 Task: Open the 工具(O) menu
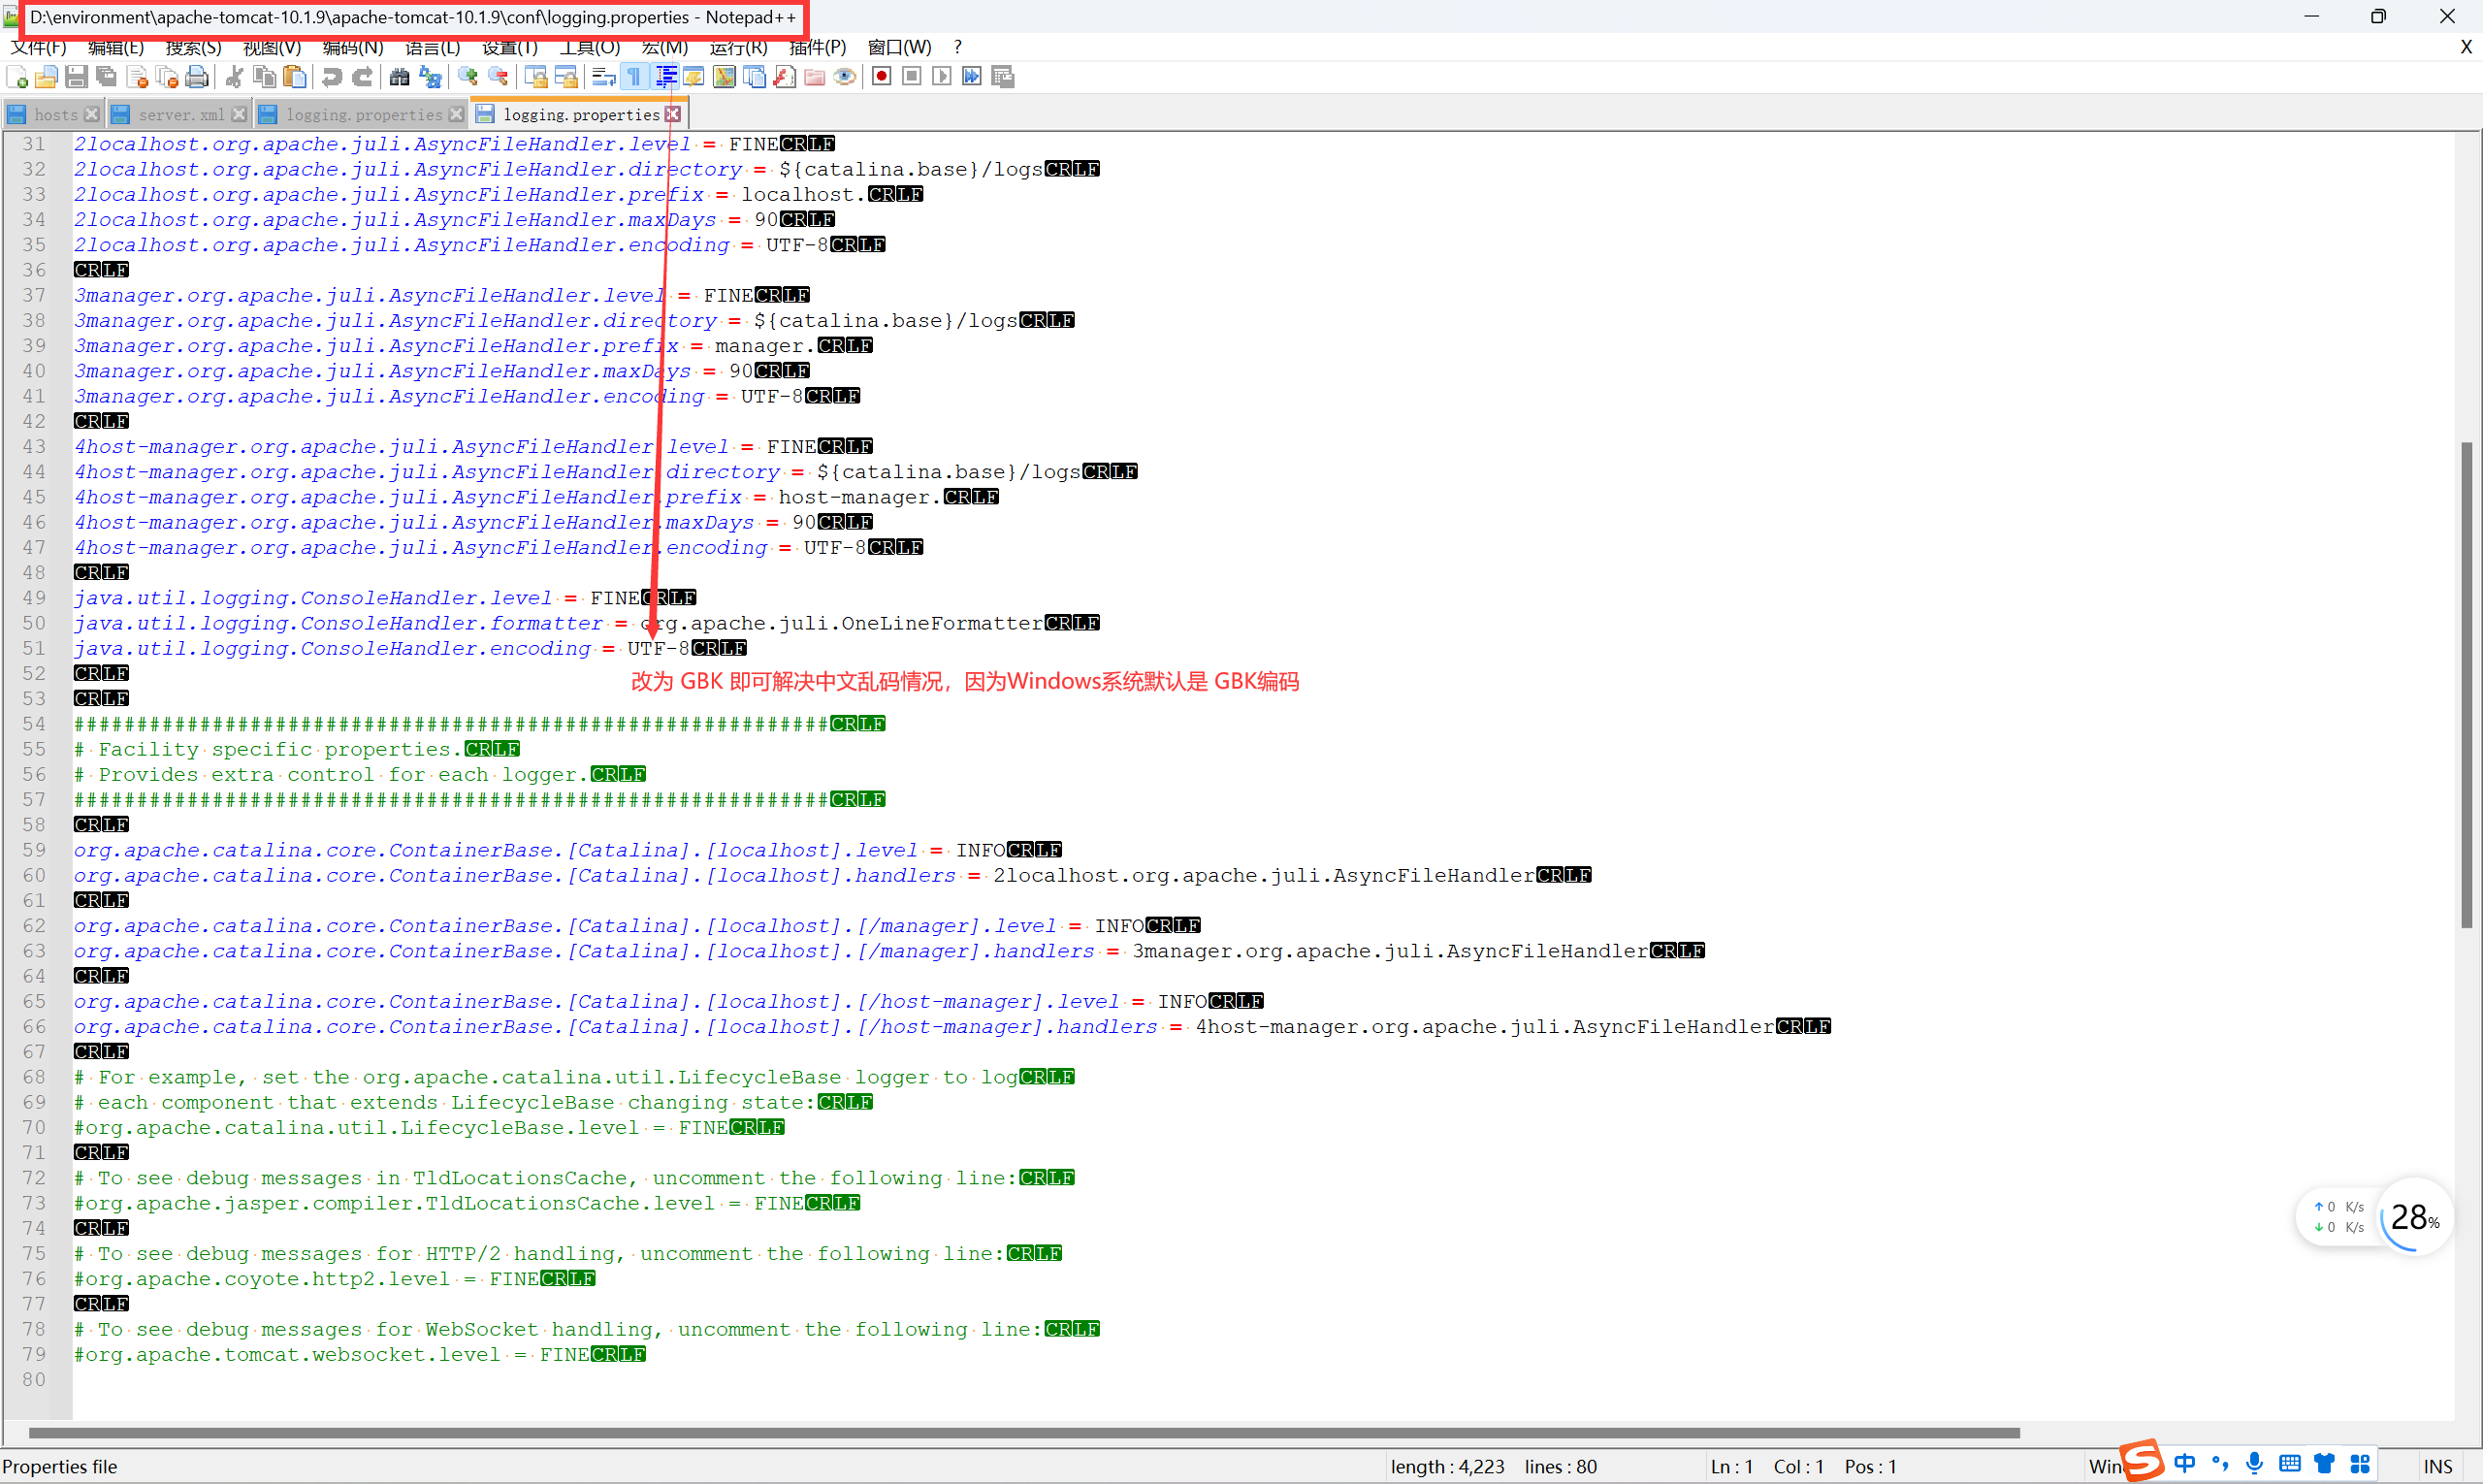tap(590, 47)
